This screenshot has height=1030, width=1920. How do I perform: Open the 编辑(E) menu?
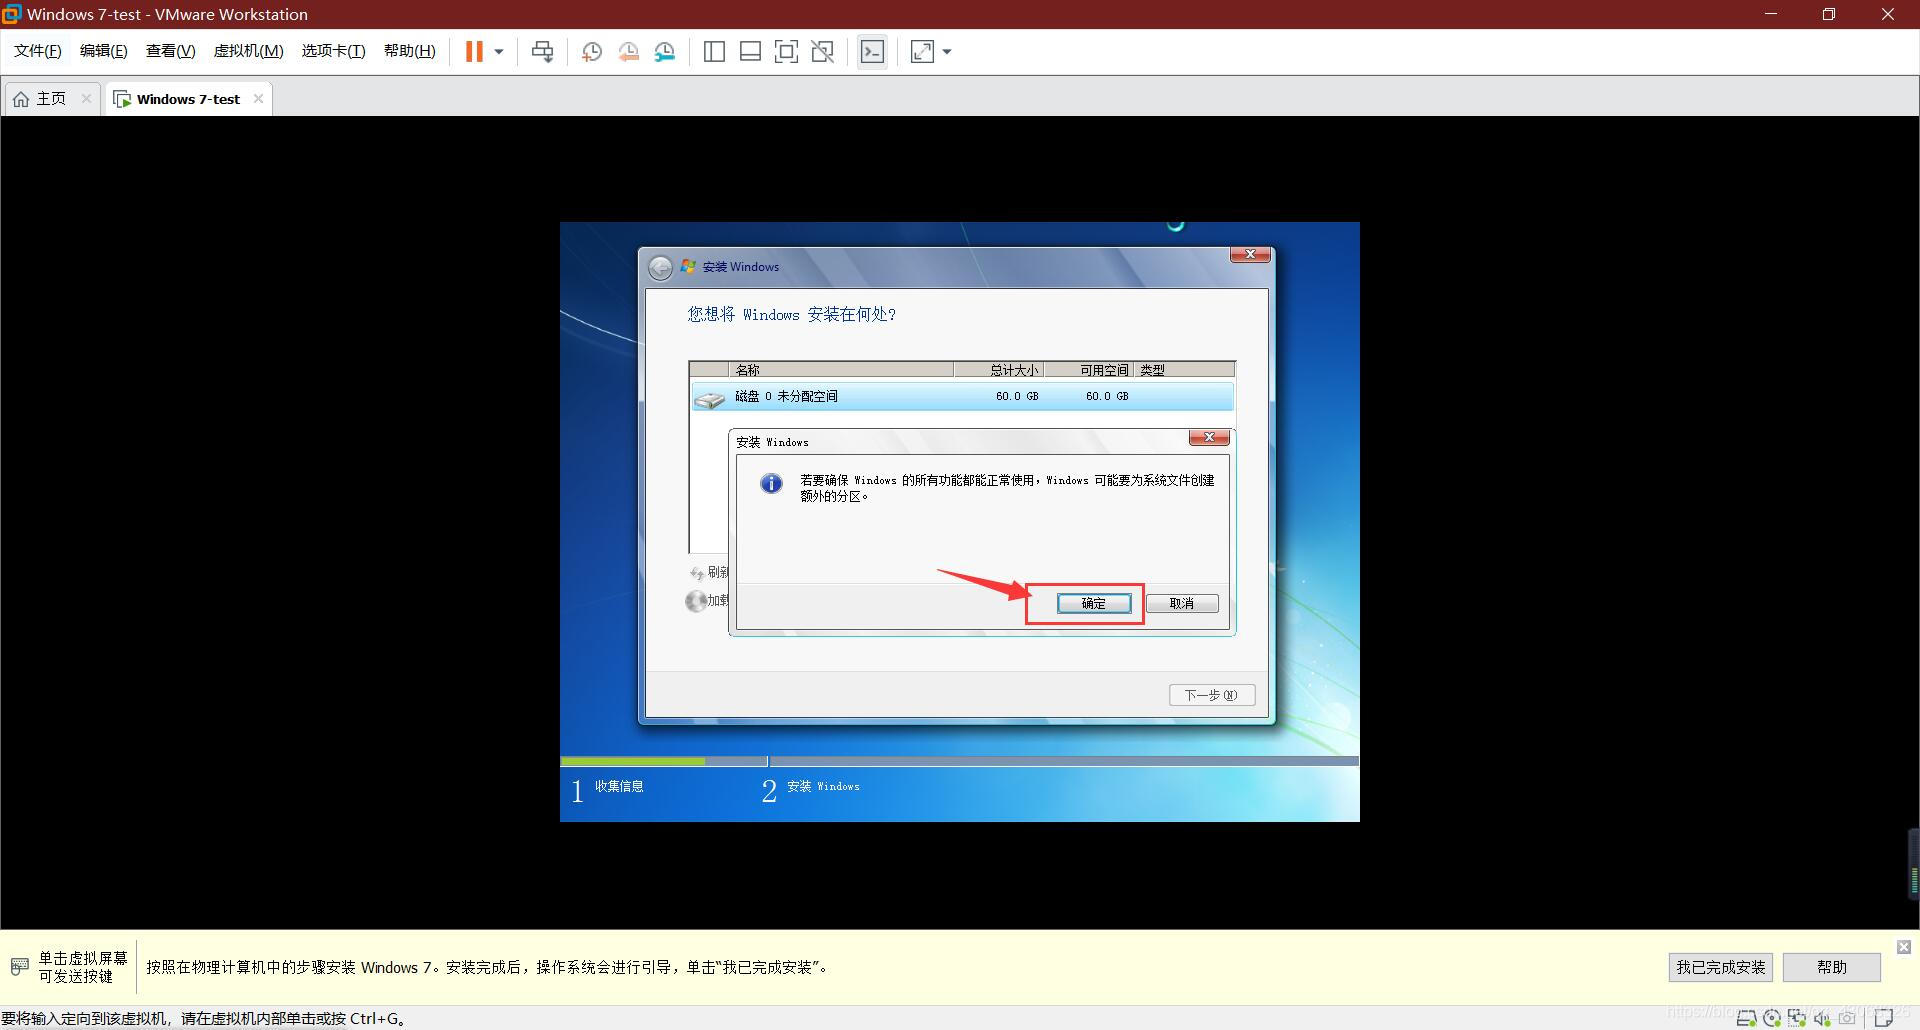(104, 51)
